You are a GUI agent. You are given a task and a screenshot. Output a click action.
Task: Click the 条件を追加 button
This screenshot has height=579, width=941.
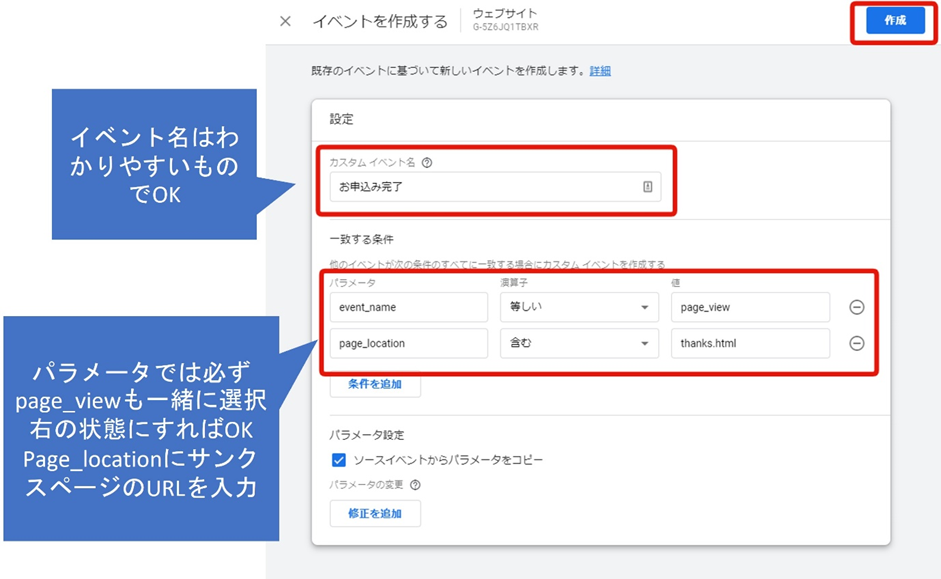coord(375,384)
